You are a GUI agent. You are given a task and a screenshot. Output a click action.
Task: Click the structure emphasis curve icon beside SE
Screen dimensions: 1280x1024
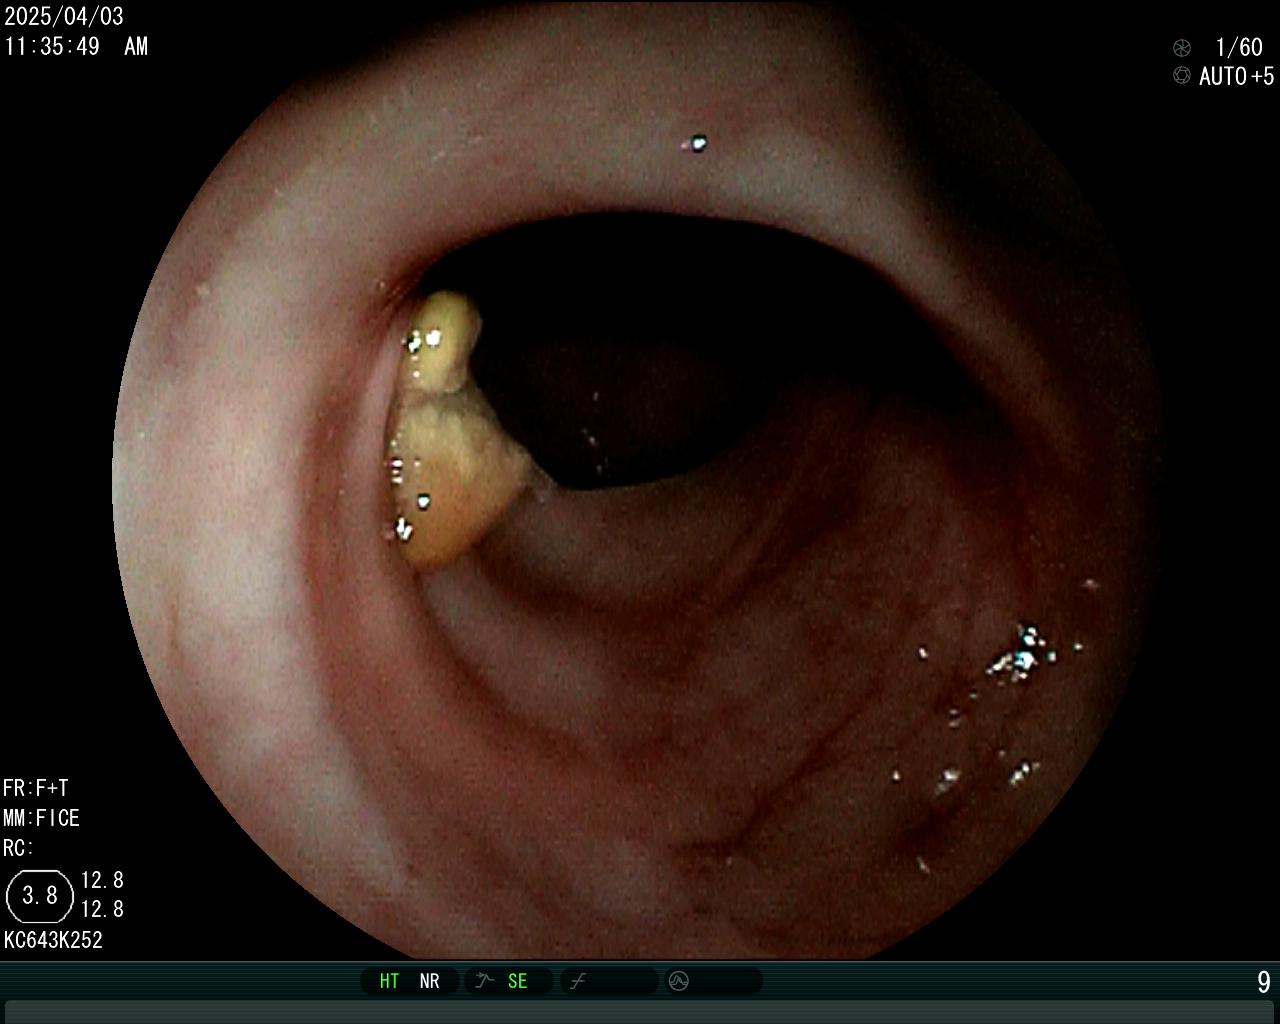point(485,981)
